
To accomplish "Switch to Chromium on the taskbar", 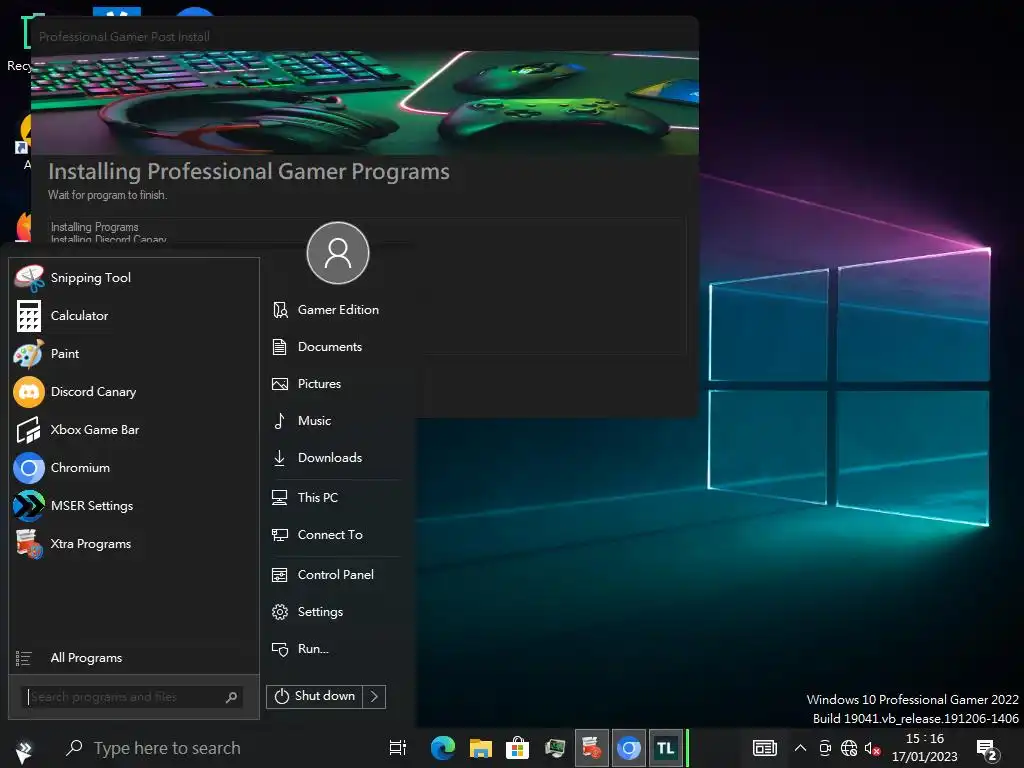I will (x=629, y=748).
